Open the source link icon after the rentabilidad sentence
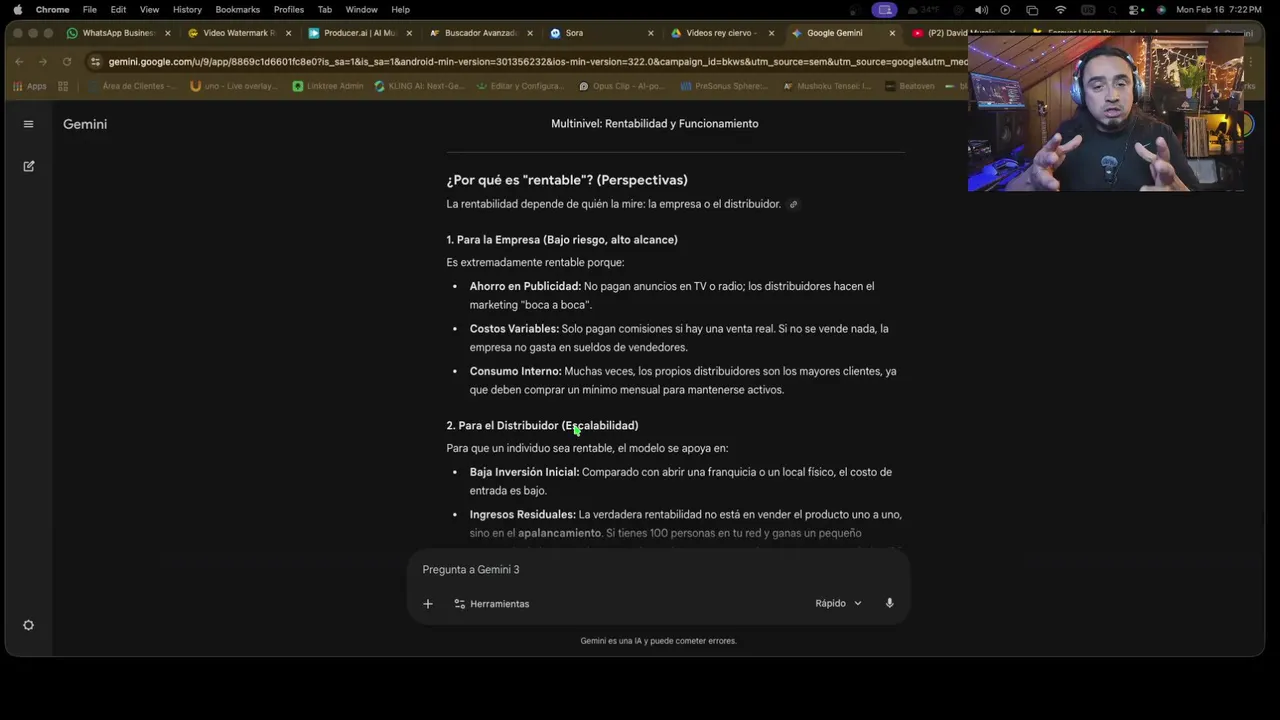The width and height of the screenshot is (1280, 720). click(x=794, y=204)
